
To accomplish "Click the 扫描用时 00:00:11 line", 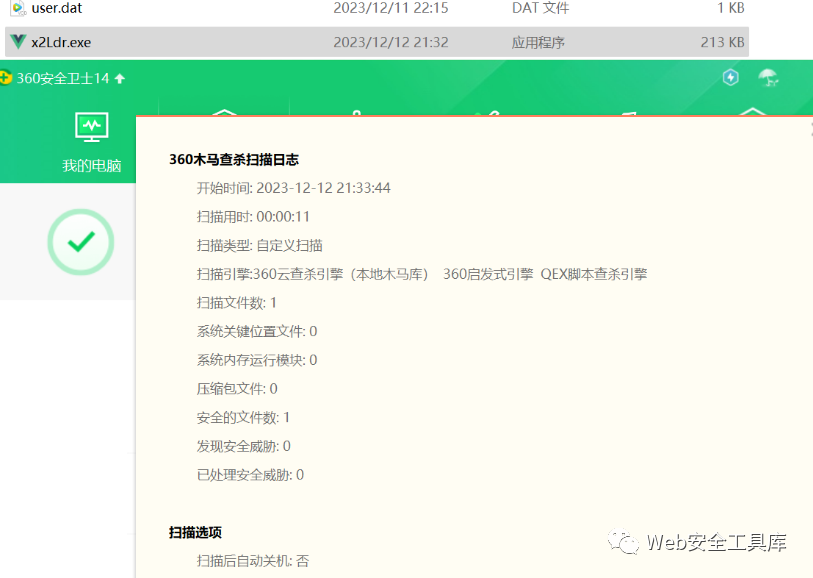I will [x=253, y=217].
